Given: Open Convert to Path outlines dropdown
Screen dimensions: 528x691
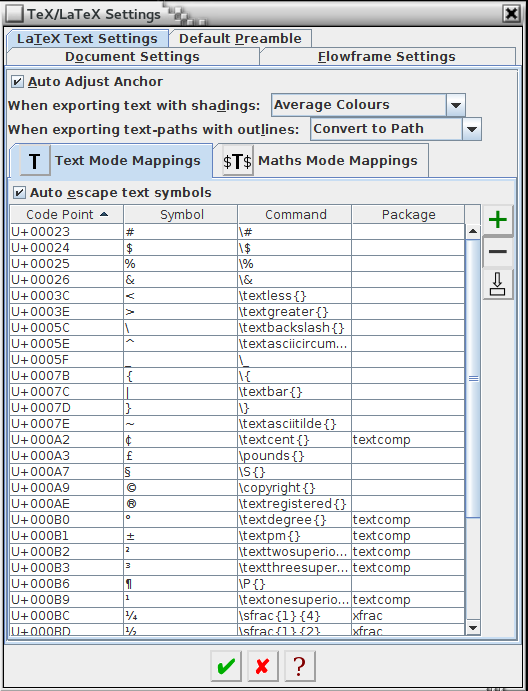Looking at the screenshot, I should click(x=472, y=129).
